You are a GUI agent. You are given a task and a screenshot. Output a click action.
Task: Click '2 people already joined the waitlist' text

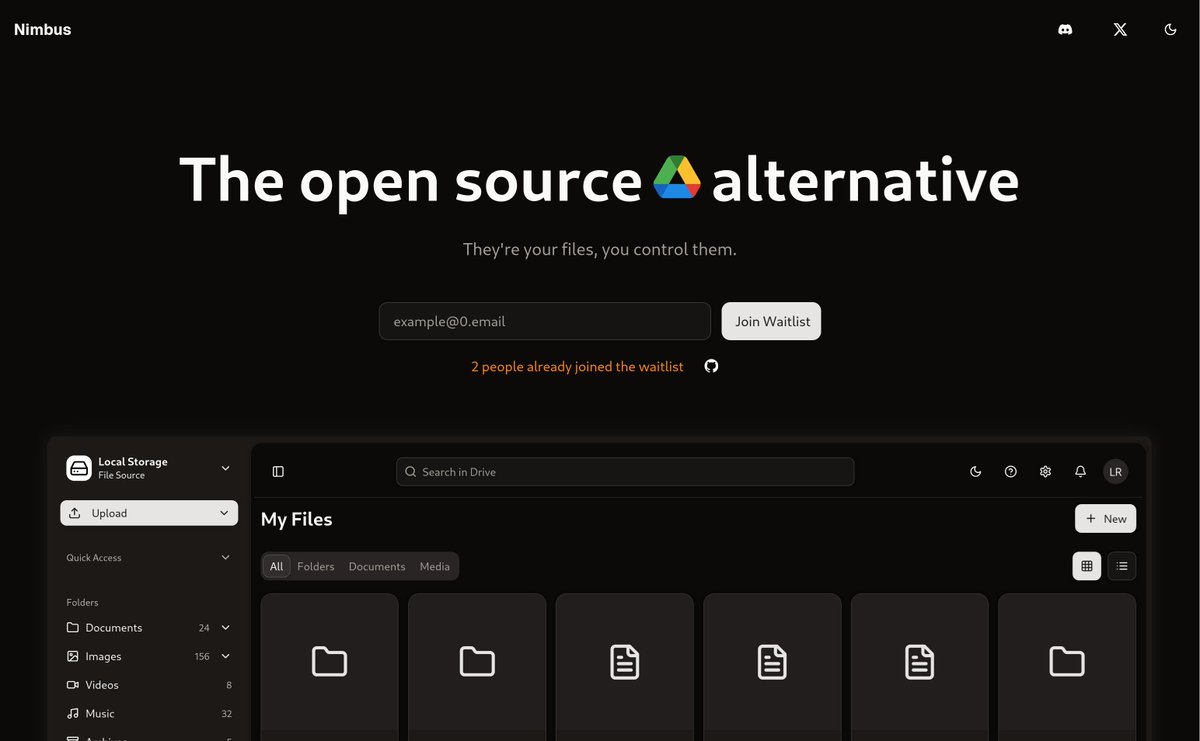[x=577, y=367]
